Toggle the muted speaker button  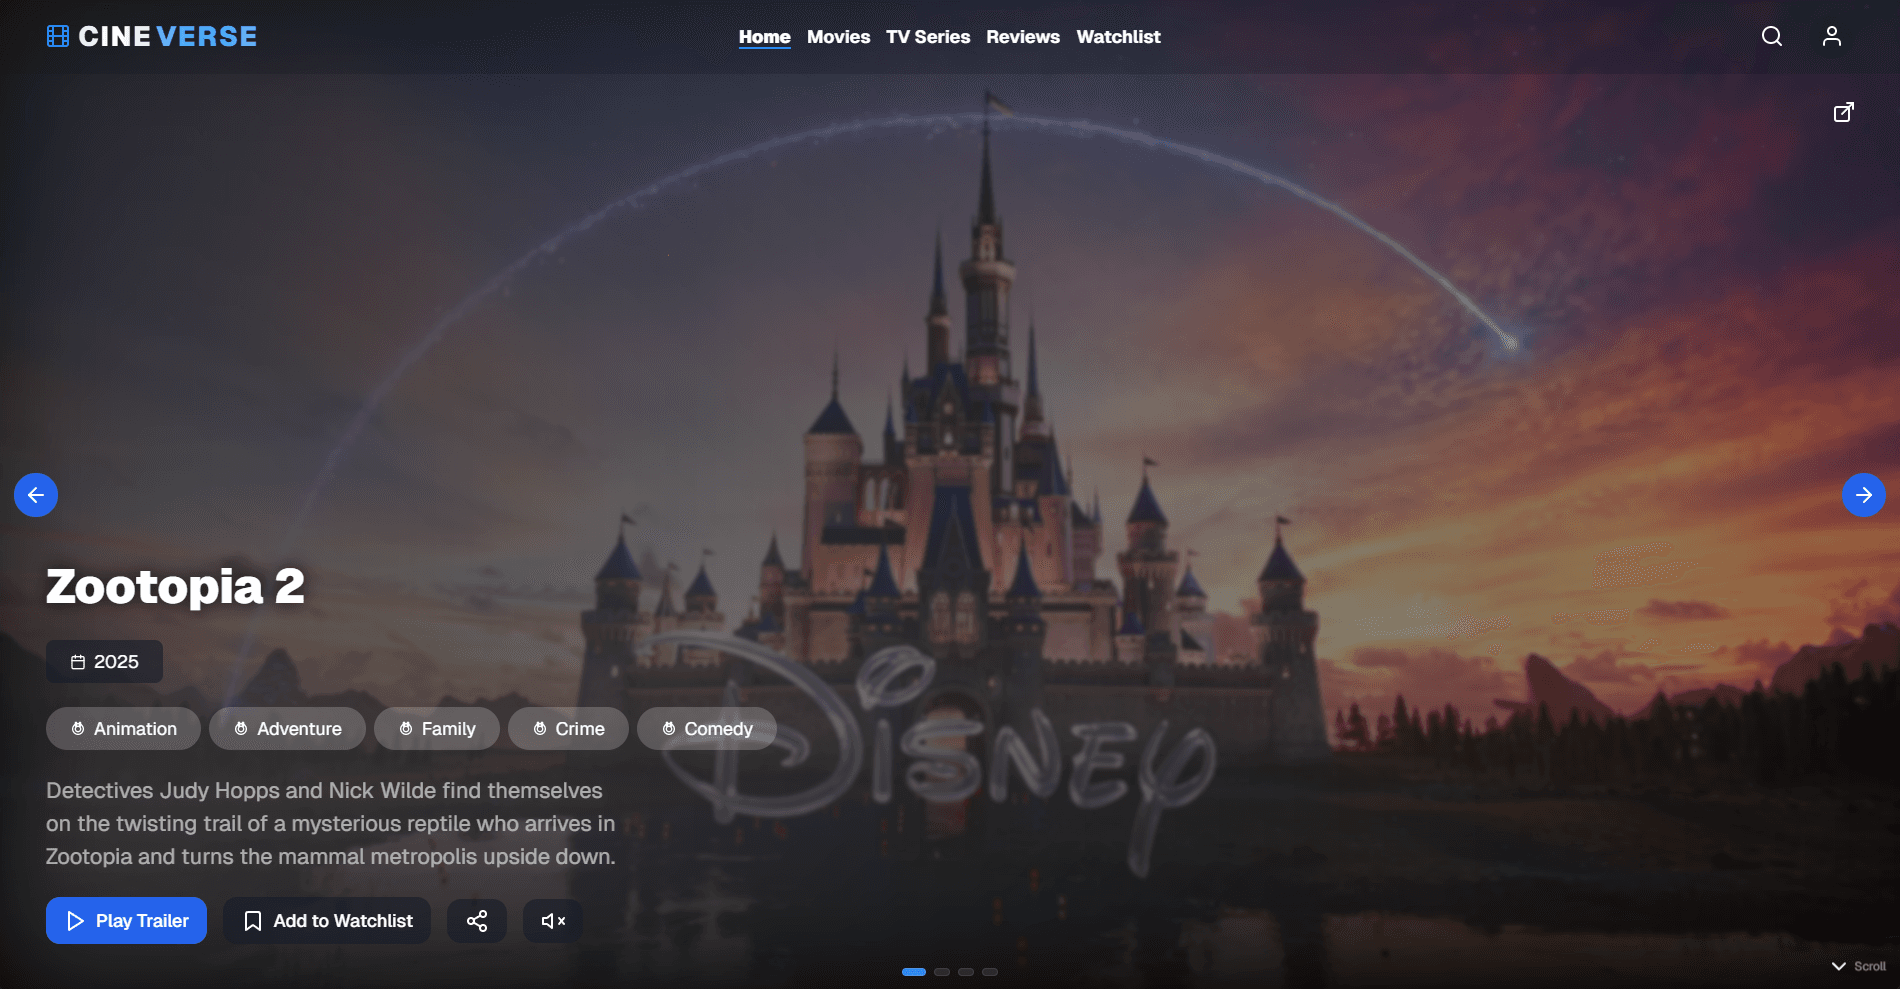click(x=553, y=921)
